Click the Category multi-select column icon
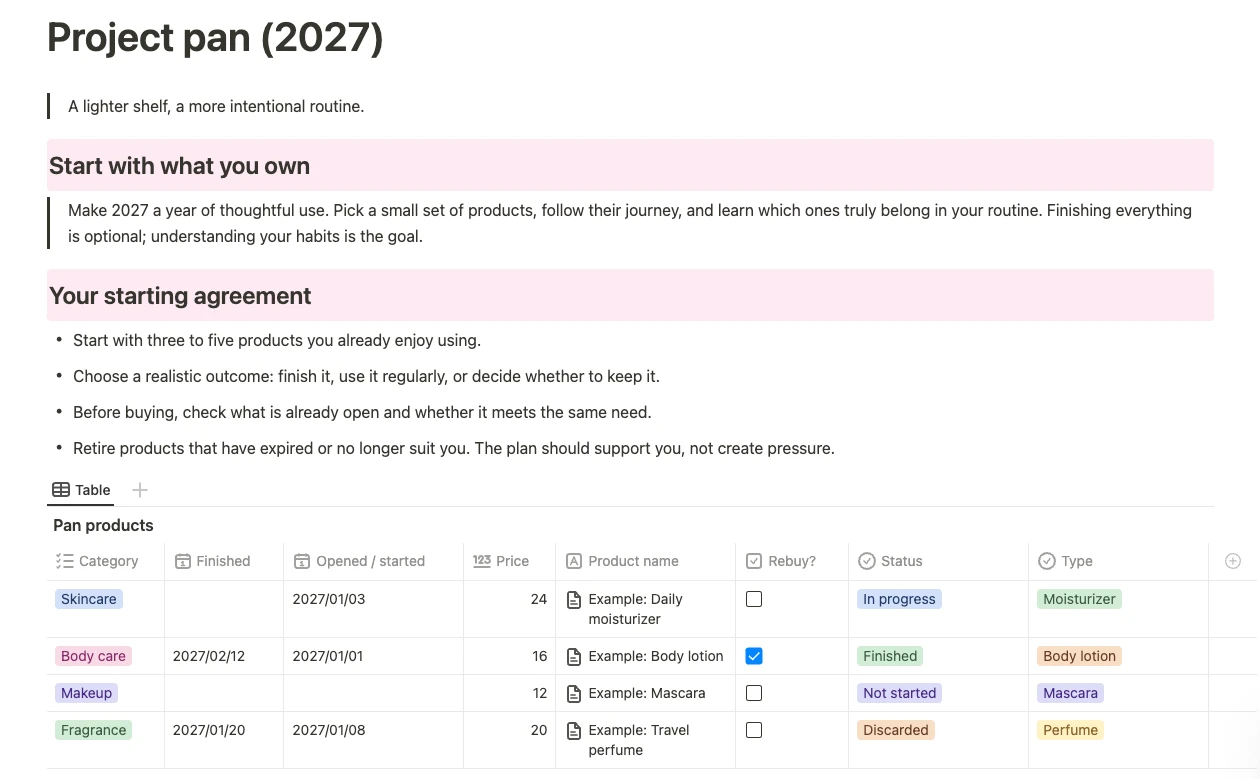Viewport: 1260px width, 779px height. [65, 561]
